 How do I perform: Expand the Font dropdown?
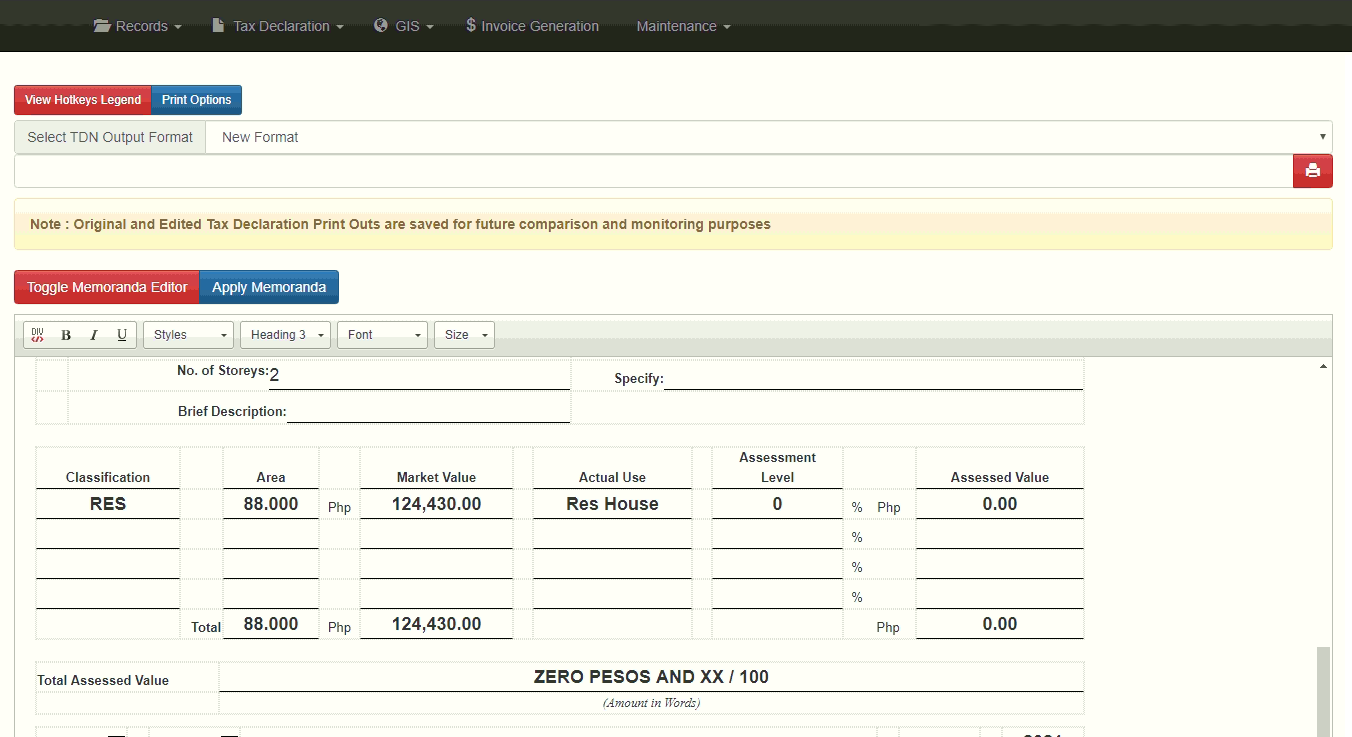[x=383, y=335]
